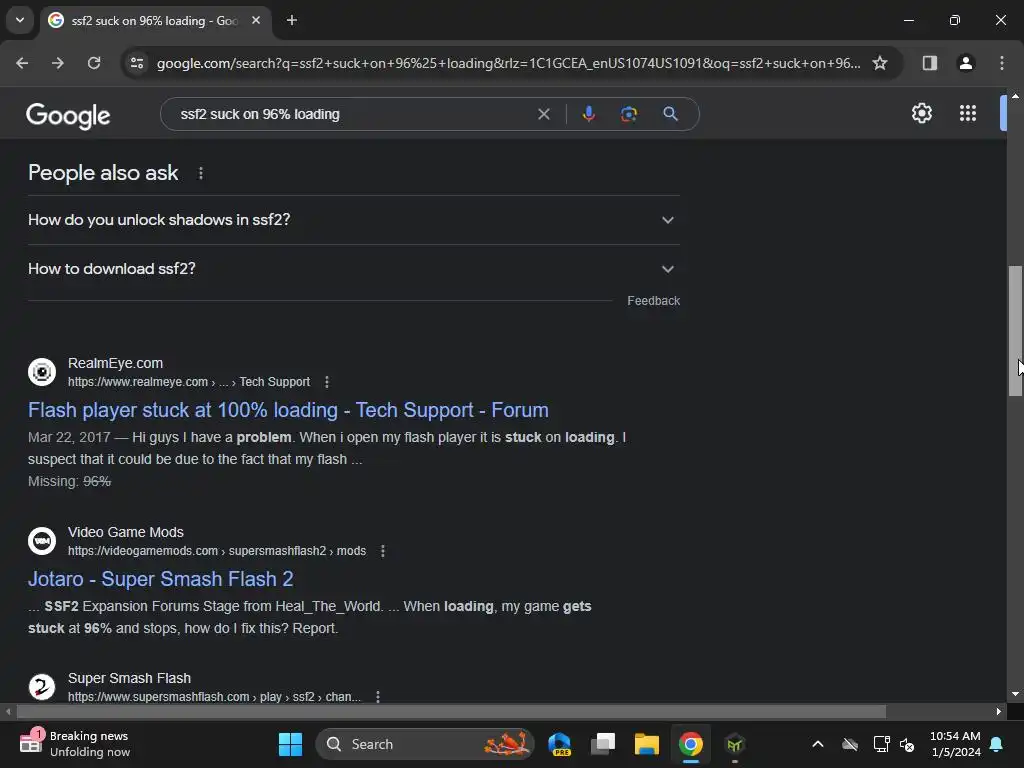Open the Chrome profile avatar
The width and height of the screenshot is (1024, 768).
tap(965, 63)
